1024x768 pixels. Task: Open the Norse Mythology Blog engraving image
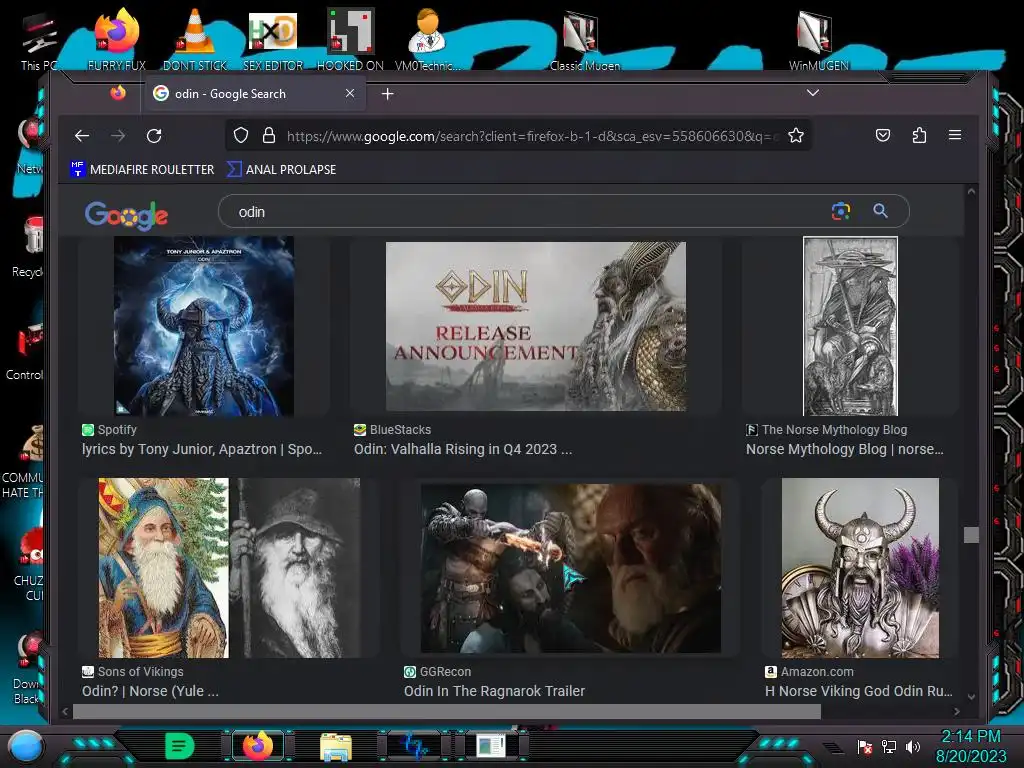pyautogui.click(x=850, y=326)
